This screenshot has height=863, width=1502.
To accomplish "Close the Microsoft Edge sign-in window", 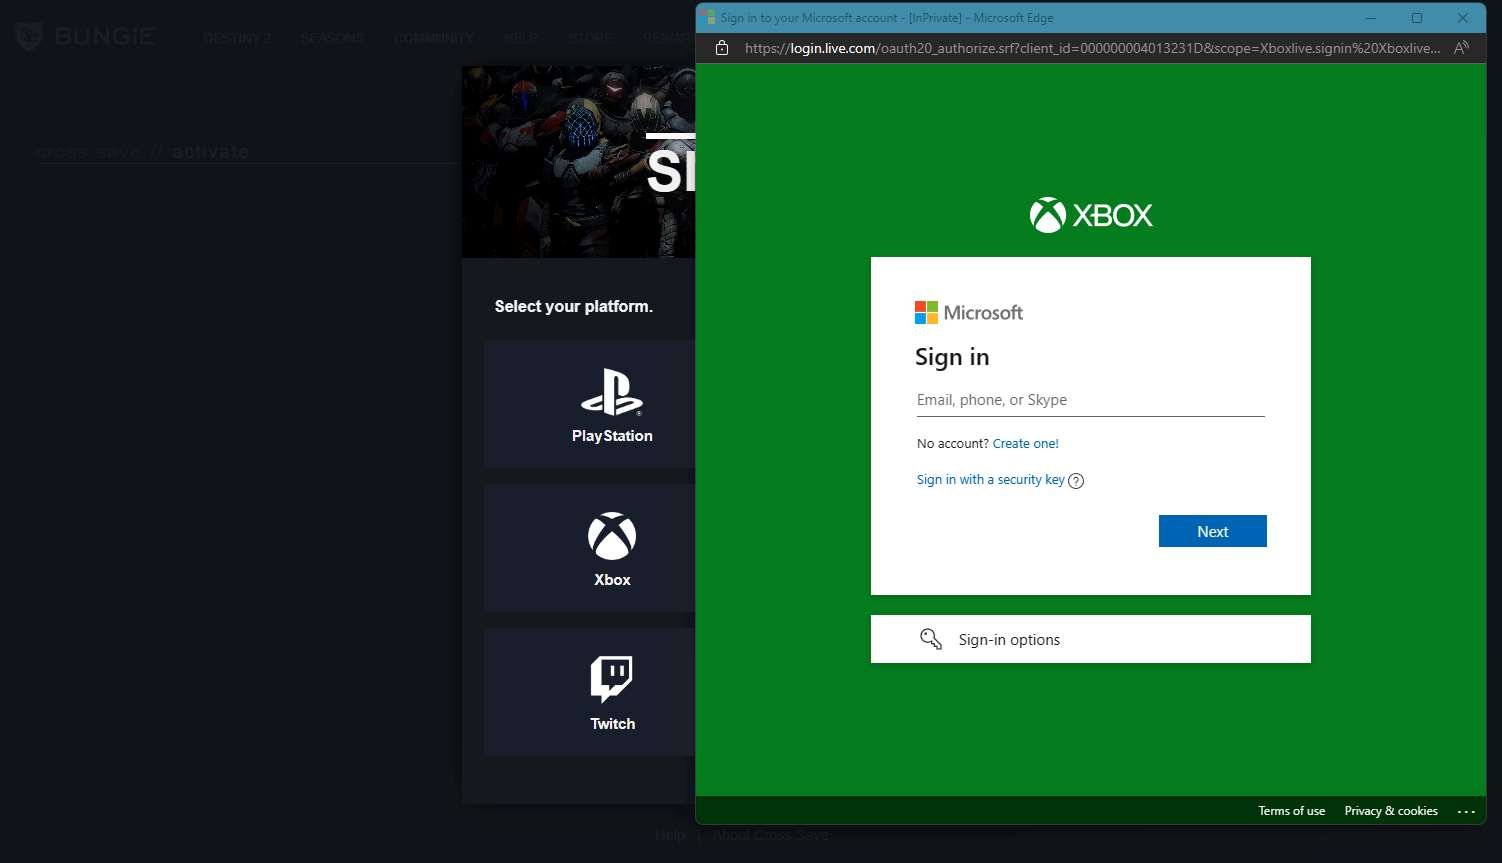I will (1463, 18).
